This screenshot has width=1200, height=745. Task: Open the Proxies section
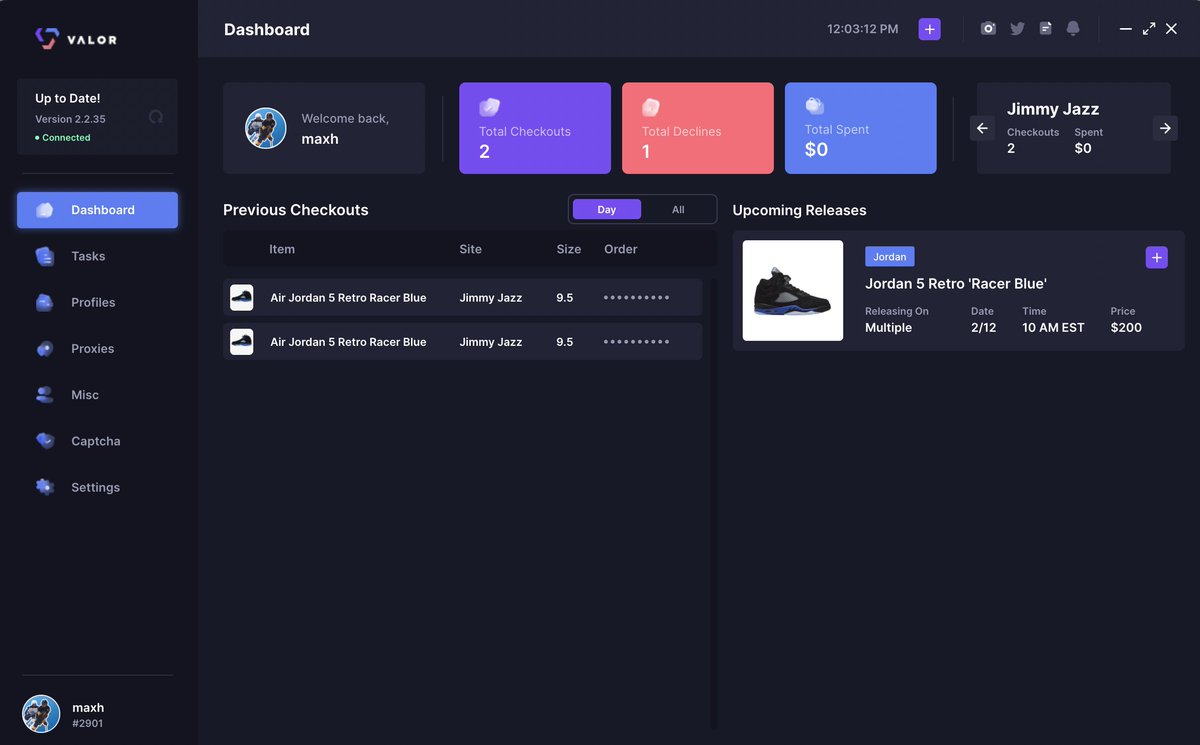(x=92, y=348)
